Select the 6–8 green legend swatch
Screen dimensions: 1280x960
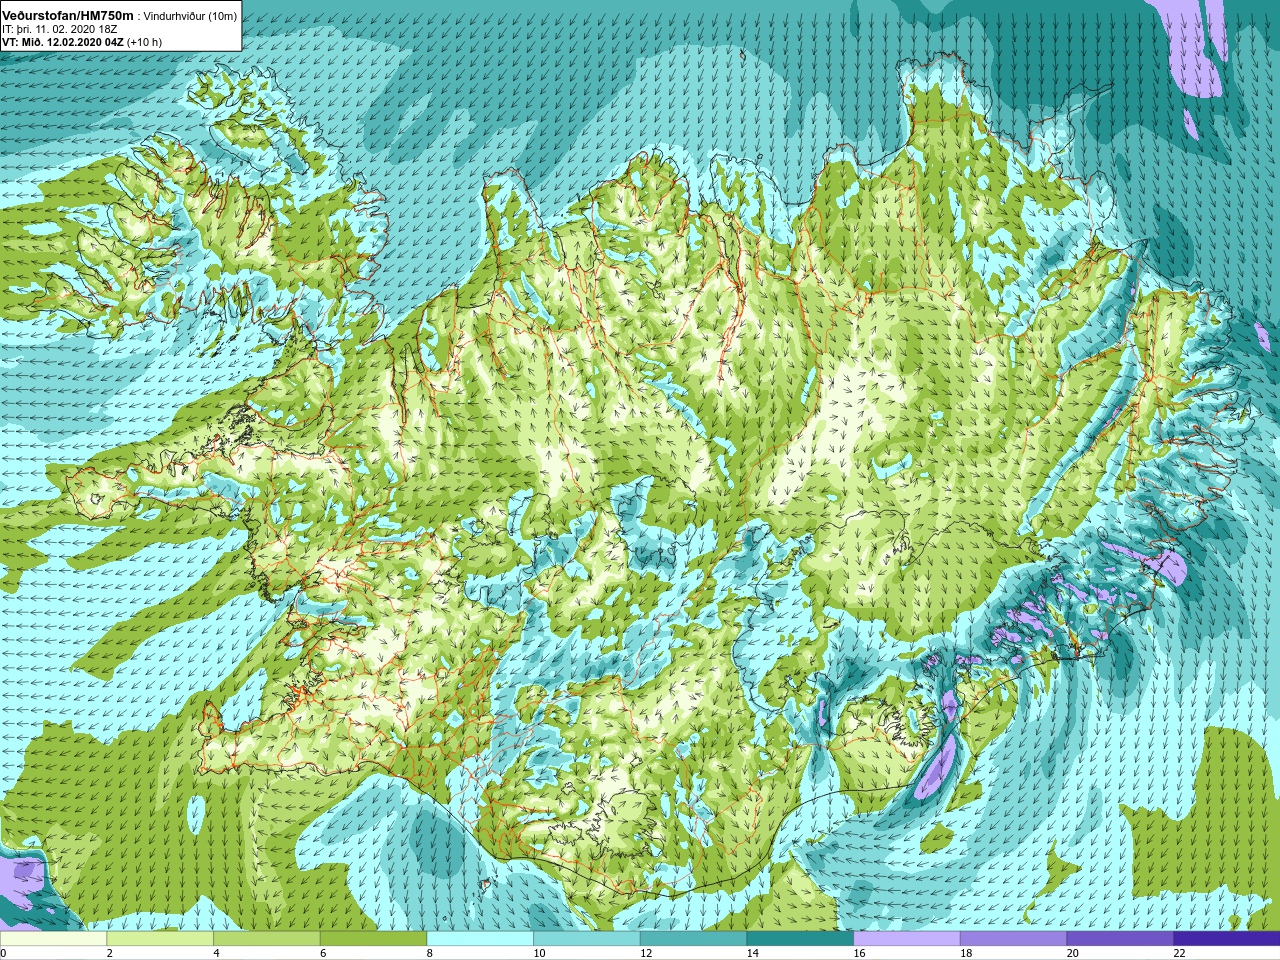click(x=373, y=939)
